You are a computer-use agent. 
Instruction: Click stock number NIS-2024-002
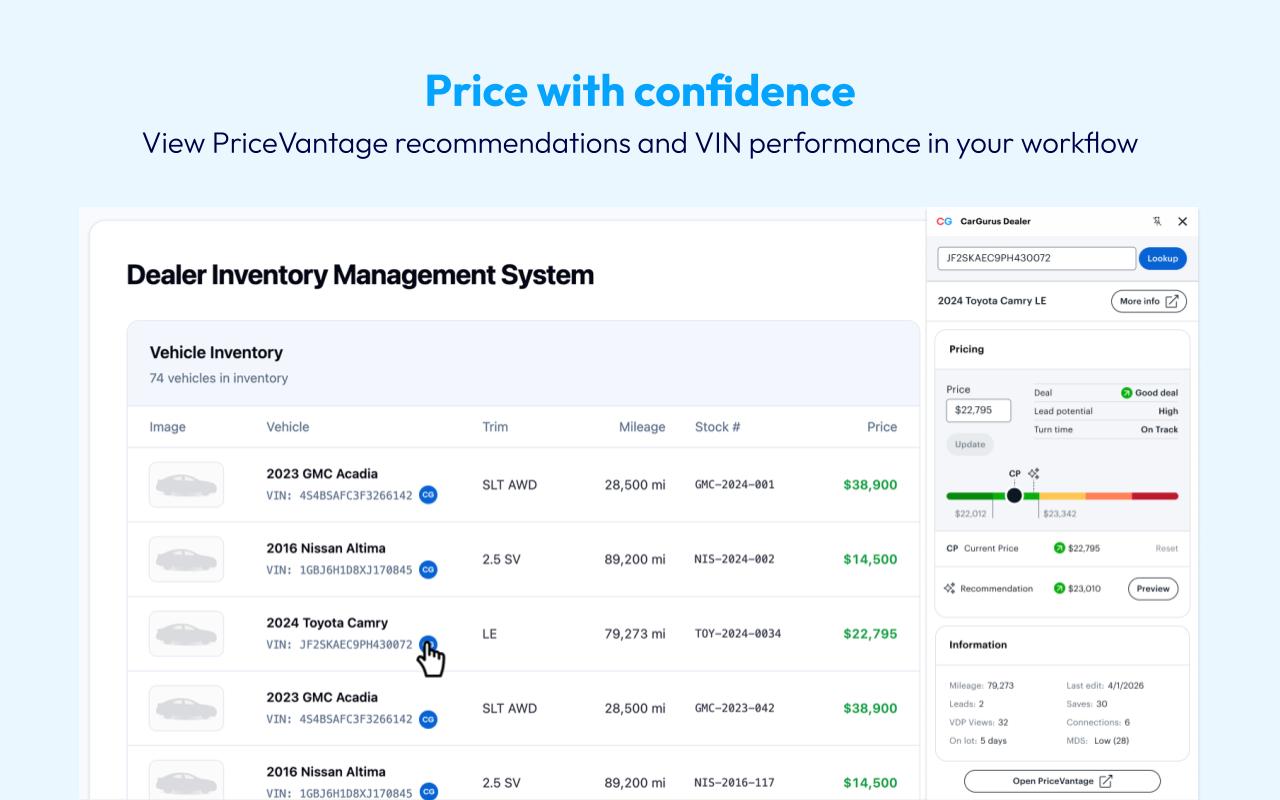735,559
